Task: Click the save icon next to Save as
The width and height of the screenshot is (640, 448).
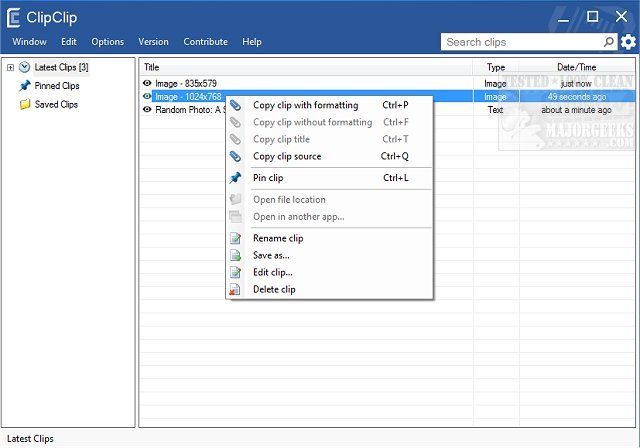Action: [235, 255]
